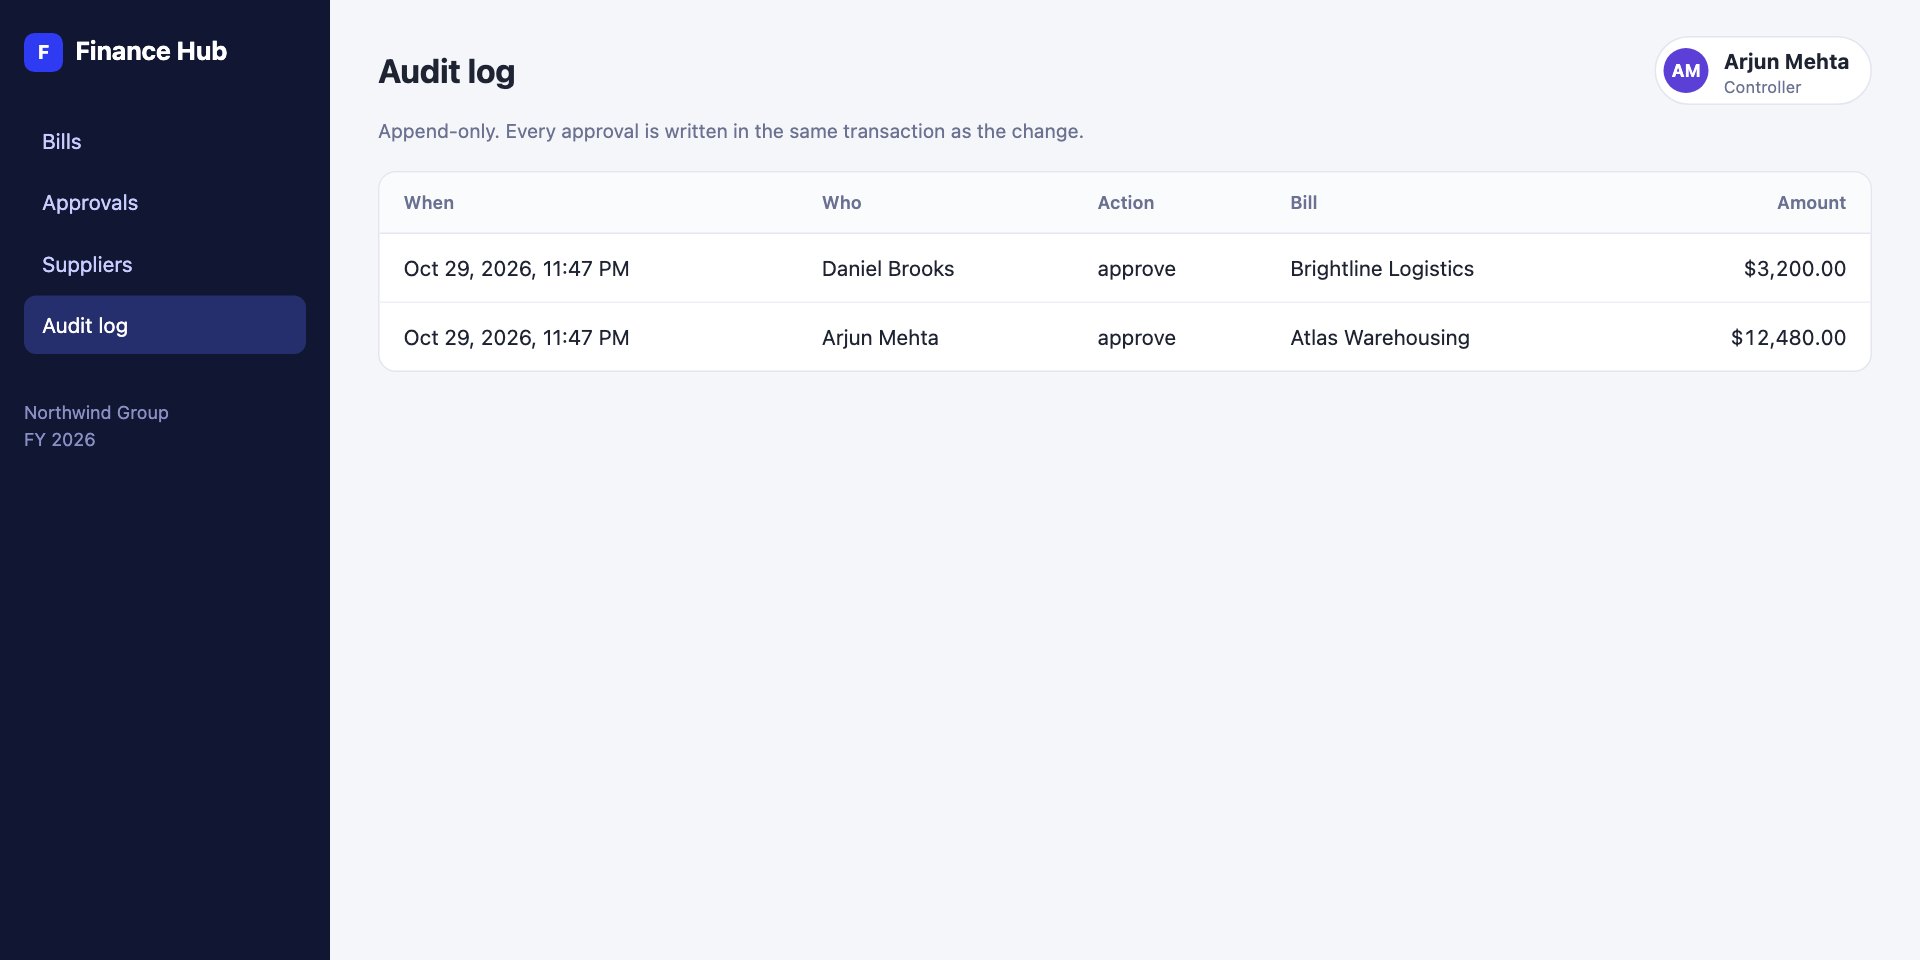Image resolution: width=1920 pixels, height=960 pixels.
Task: Click the timestamp in the Brightline Logistics row
Action: pyautogui.click(x=516, y=269)
